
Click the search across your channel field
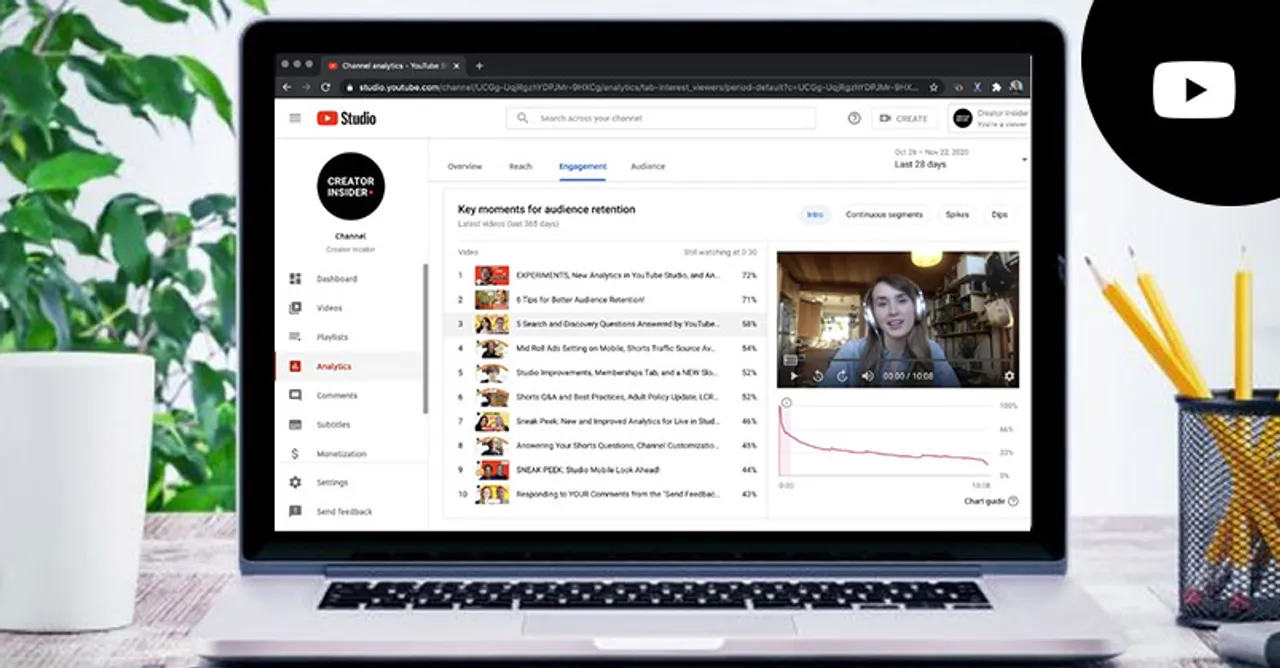coord(661,118)
